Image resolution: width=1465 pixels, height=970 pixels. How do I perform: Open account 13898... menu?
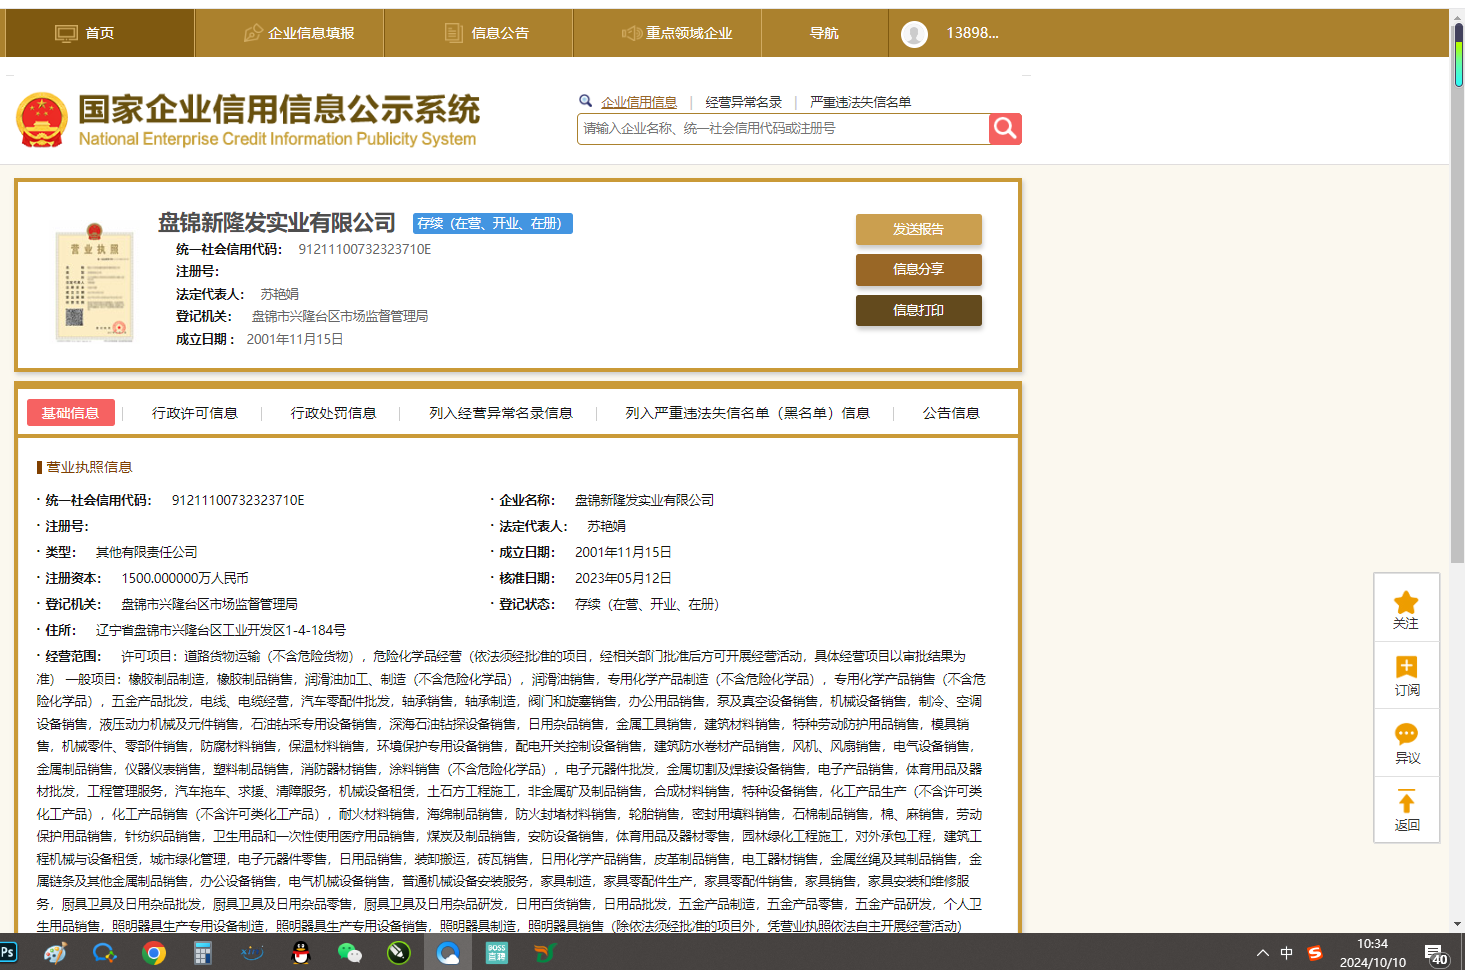(972, 33)
